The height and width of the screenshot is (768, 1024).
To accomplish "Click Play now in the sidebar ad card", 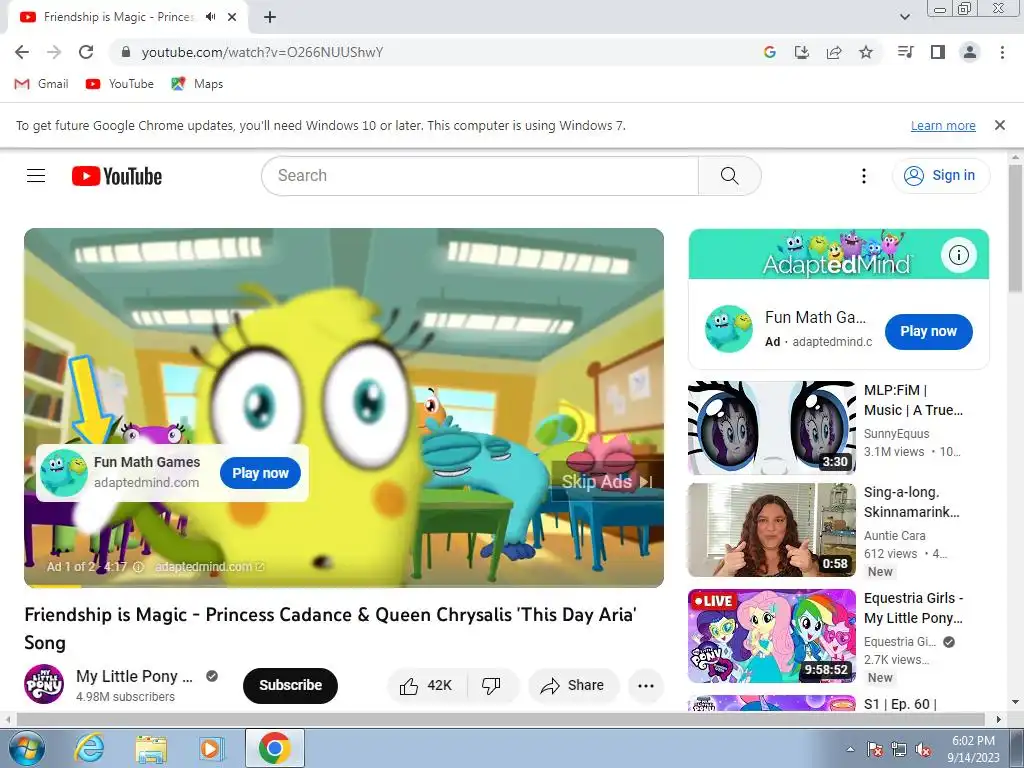I will [928, 332].
